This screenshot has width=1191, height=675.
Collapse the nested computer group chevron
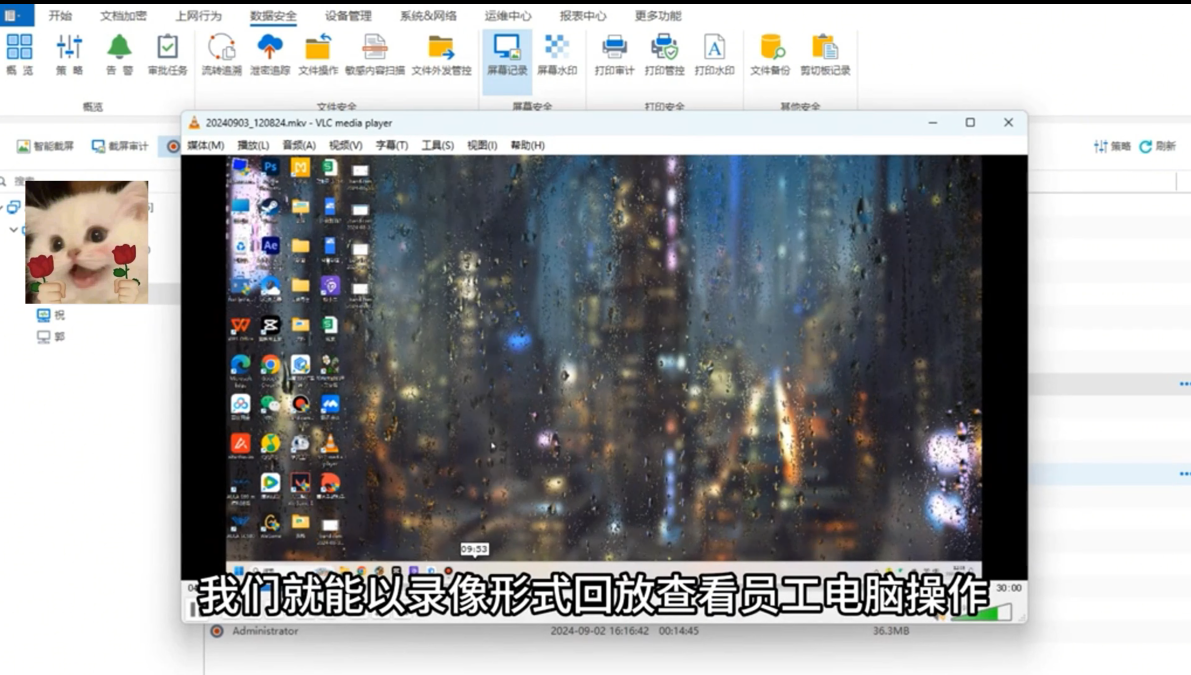click(13, 228)
